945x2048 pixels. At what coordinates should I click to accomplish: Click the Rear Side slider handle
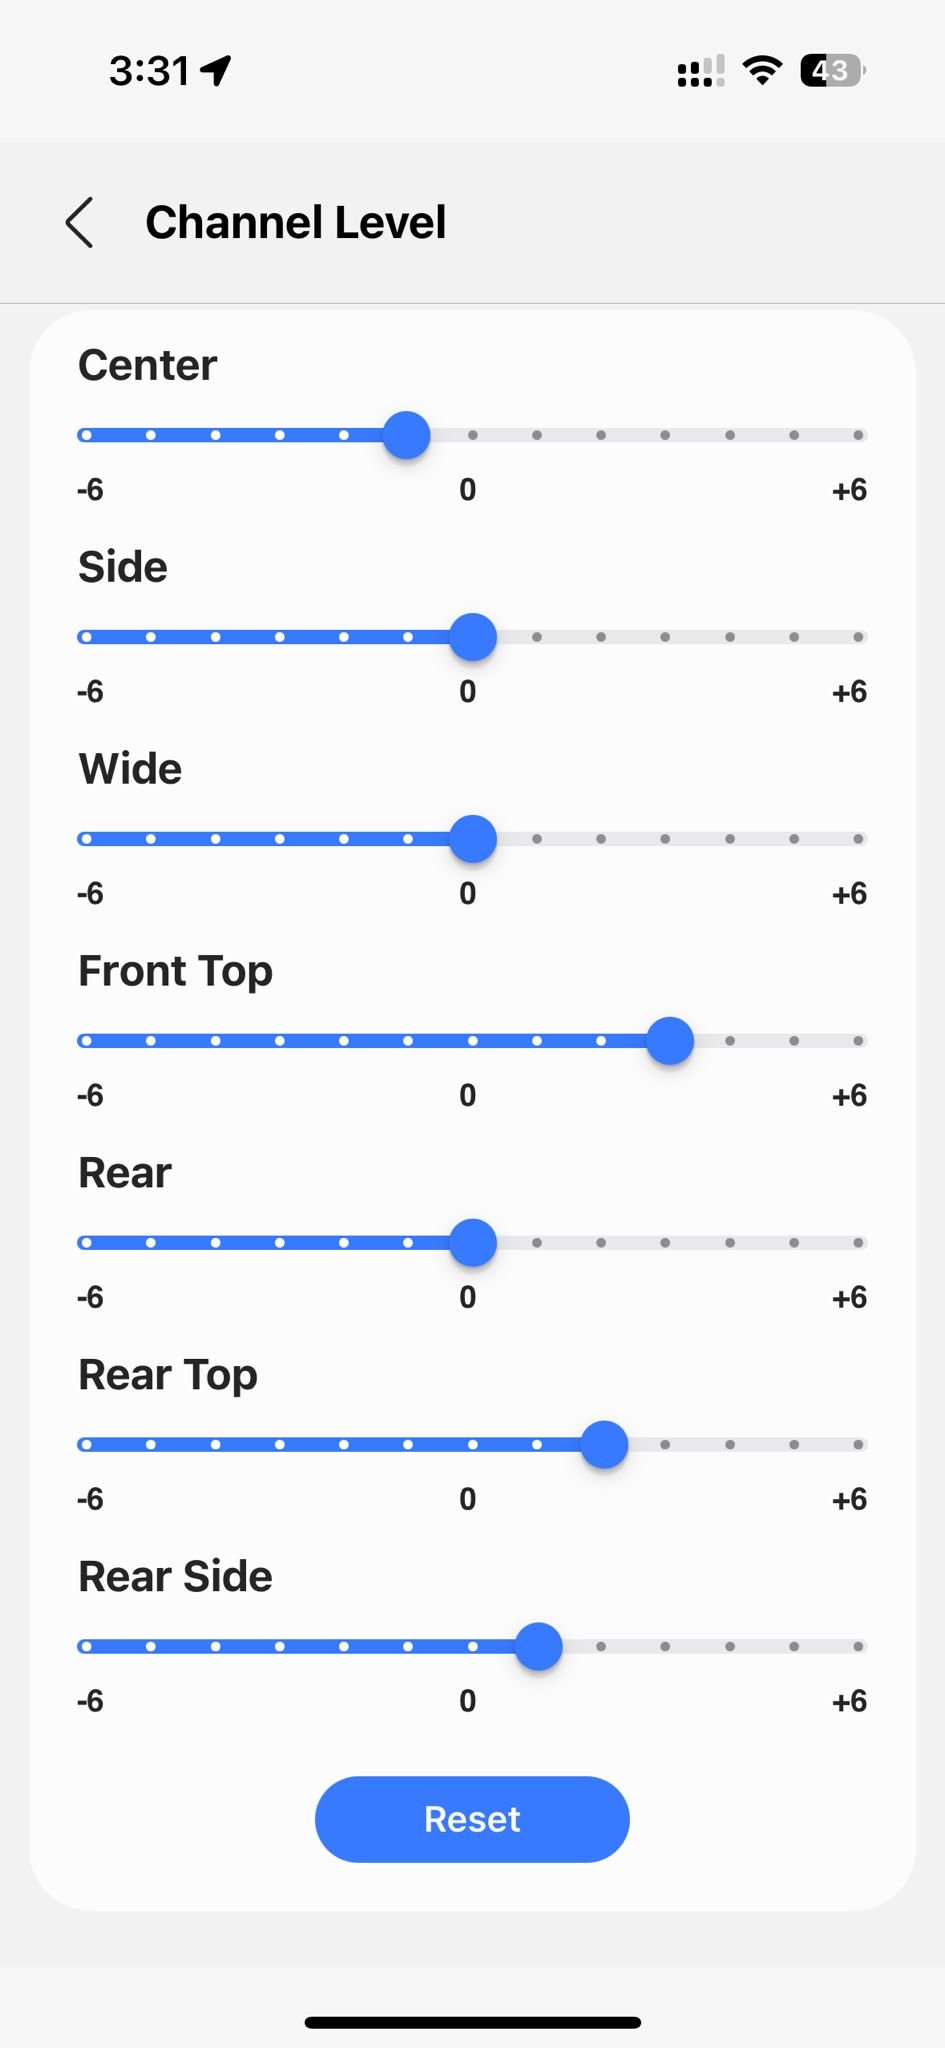[x=539, y=1647]
